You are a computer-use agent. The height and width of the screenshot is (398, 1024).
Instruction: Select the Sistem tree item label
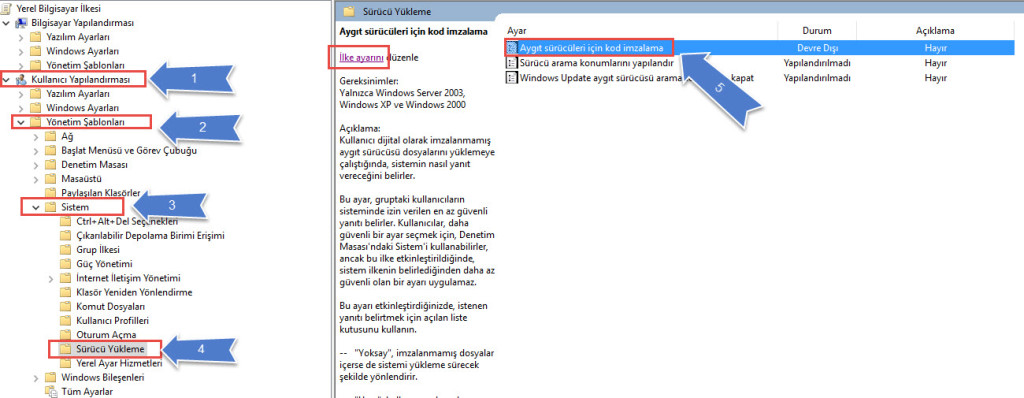click(75, 207)
